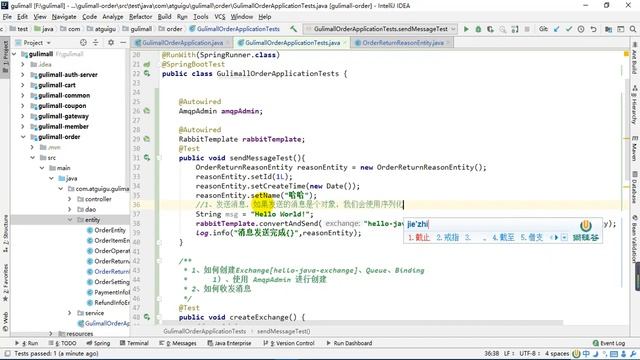The image size is (640, 360).
Task: Open the Spring tool window
Action: click(98, 343)
